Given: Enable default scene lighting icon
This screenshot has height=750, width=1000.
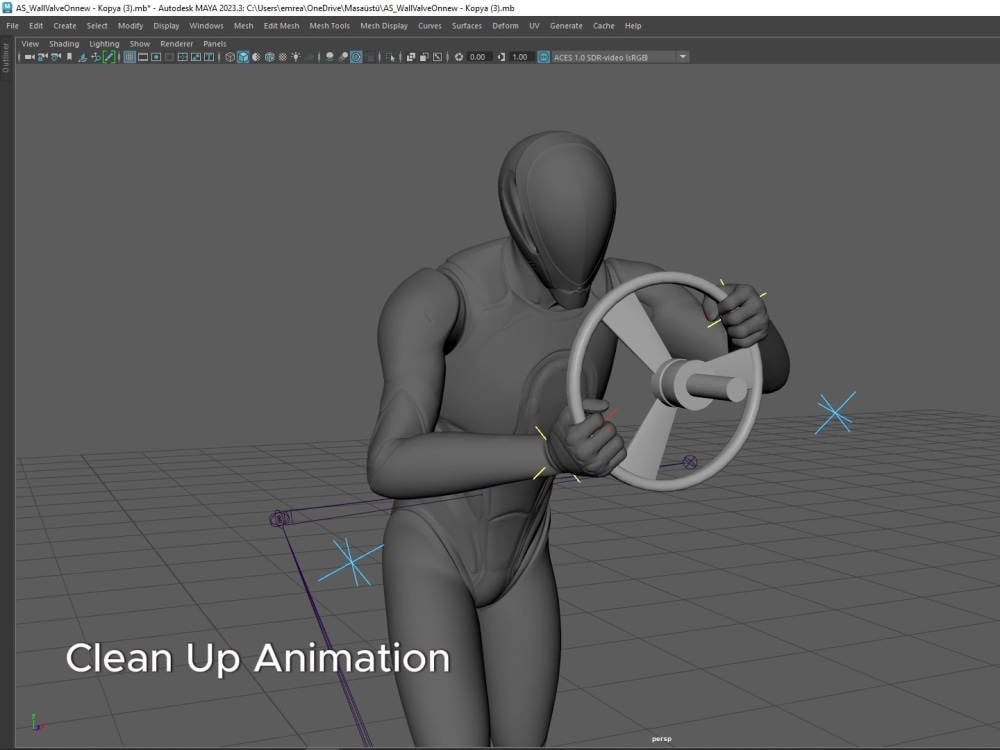Looking at the screenshot, I should (296, 57).
